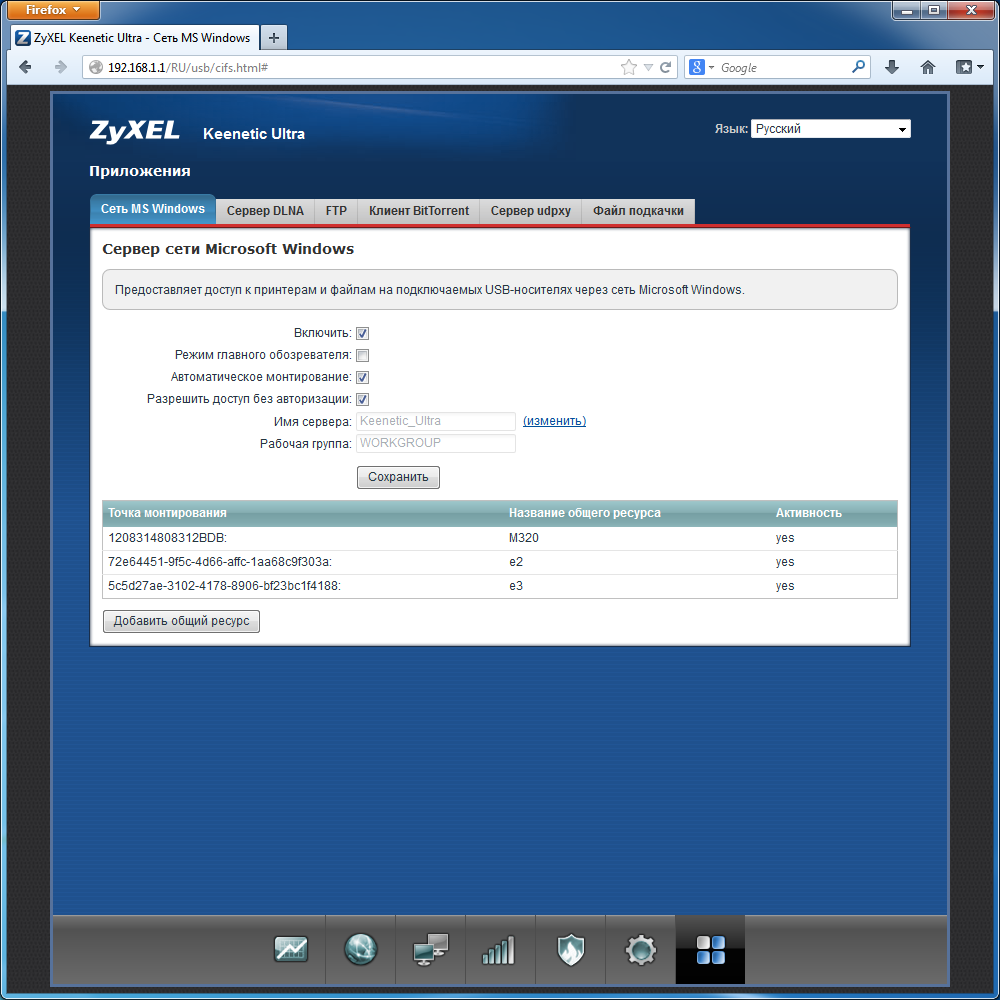Click the site identity globe icon
This screenshot has width=1000, height=1000.
(96, 67)
